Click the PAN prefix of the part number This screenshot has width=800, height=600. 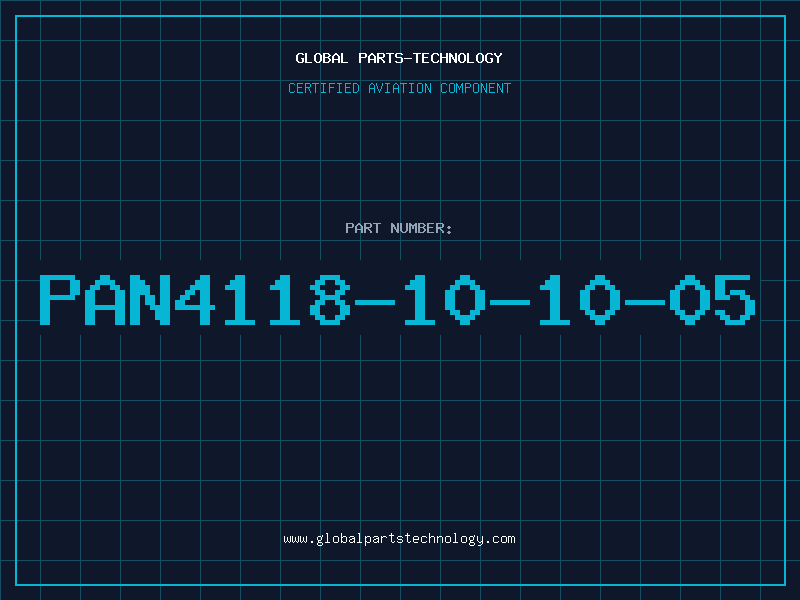(105, 299)
